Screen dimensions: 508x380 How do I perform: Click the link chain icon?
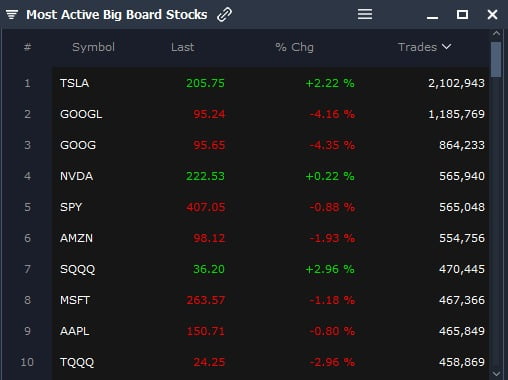point(224,15)
